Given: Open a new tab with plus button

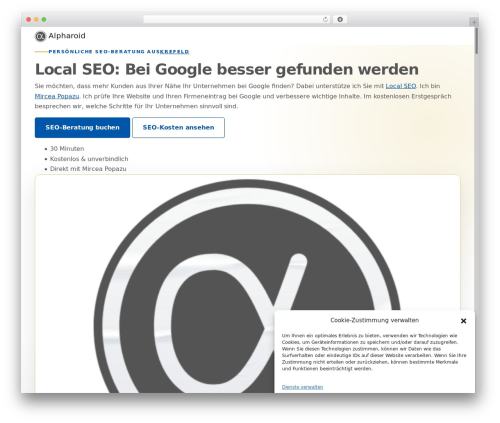Looking at the screenshot, I should (474, 22).
